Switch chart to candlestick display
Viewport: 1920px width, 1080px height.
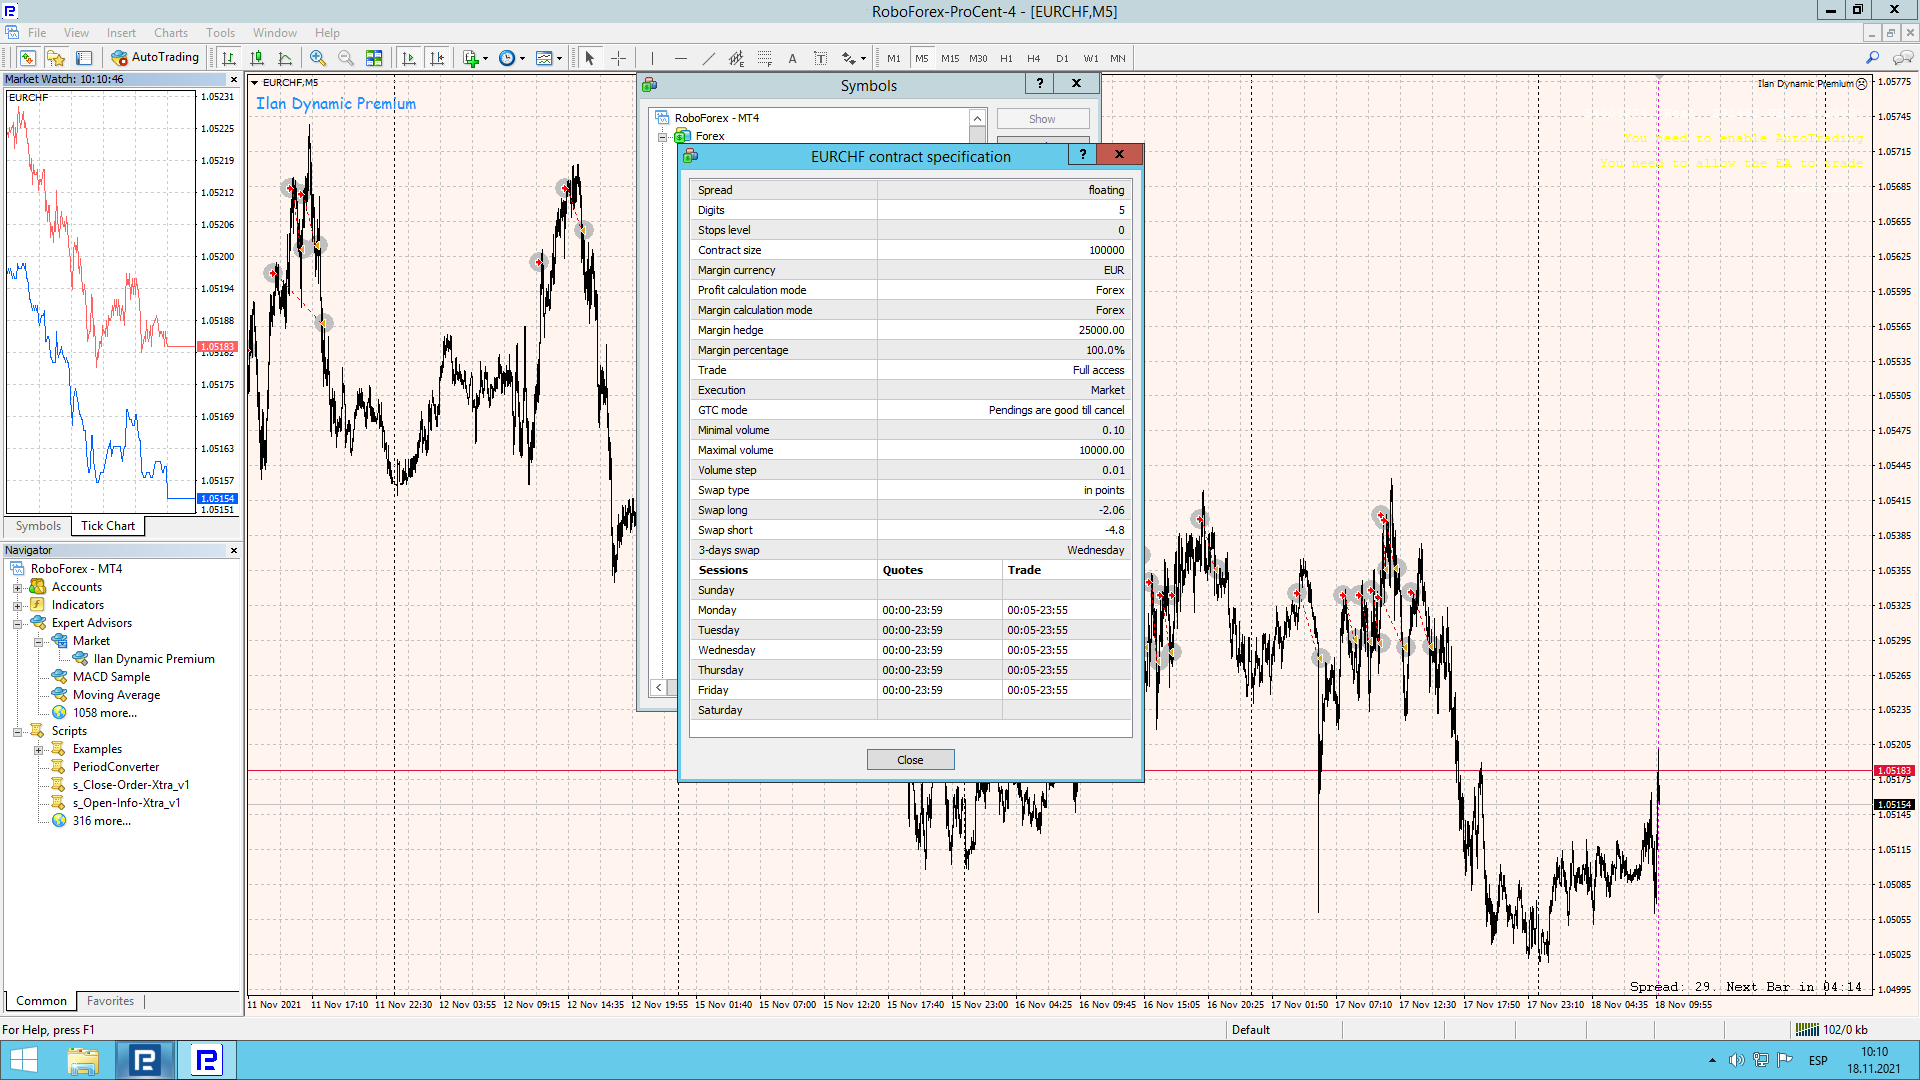click(257, 58)
